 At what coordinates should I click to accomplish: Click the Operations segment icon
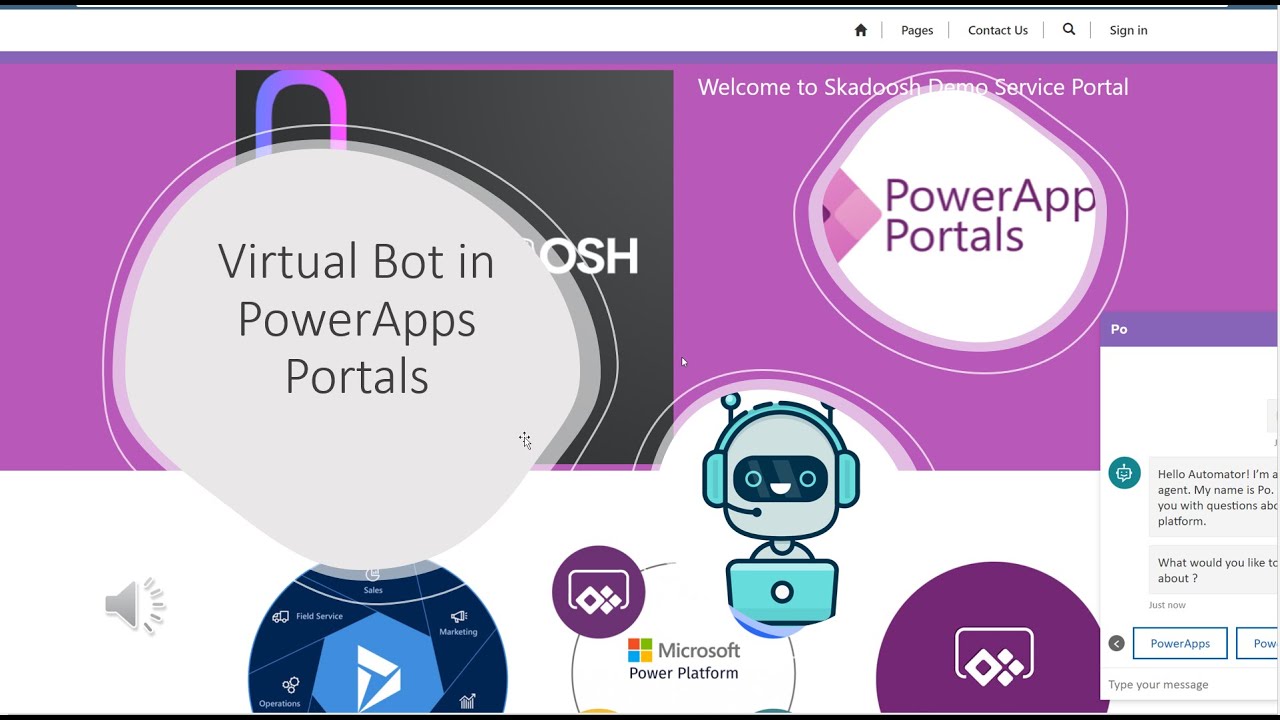pyautogui.click(x=290, y=685)
